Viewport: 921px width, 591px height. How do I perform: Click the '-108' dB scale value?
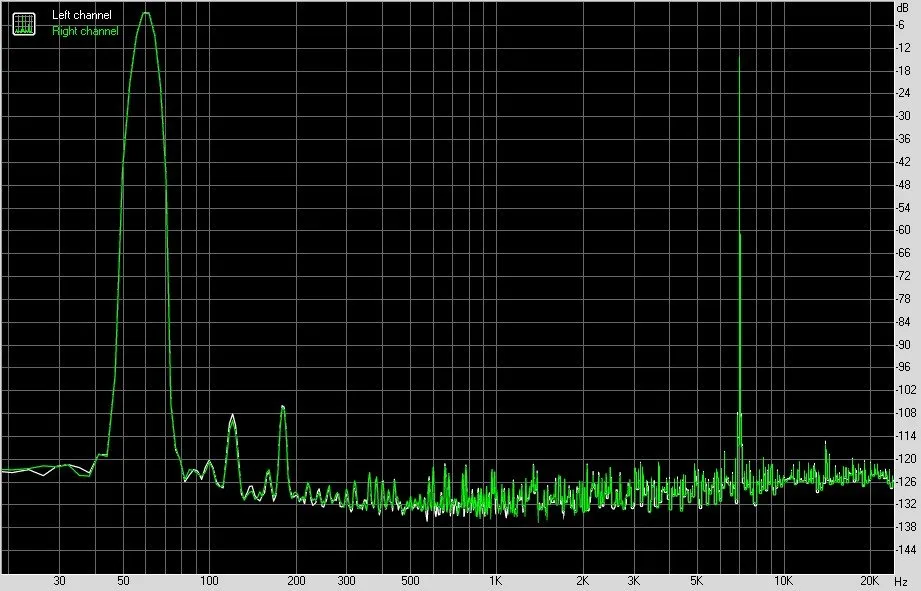tap(905, 412)
